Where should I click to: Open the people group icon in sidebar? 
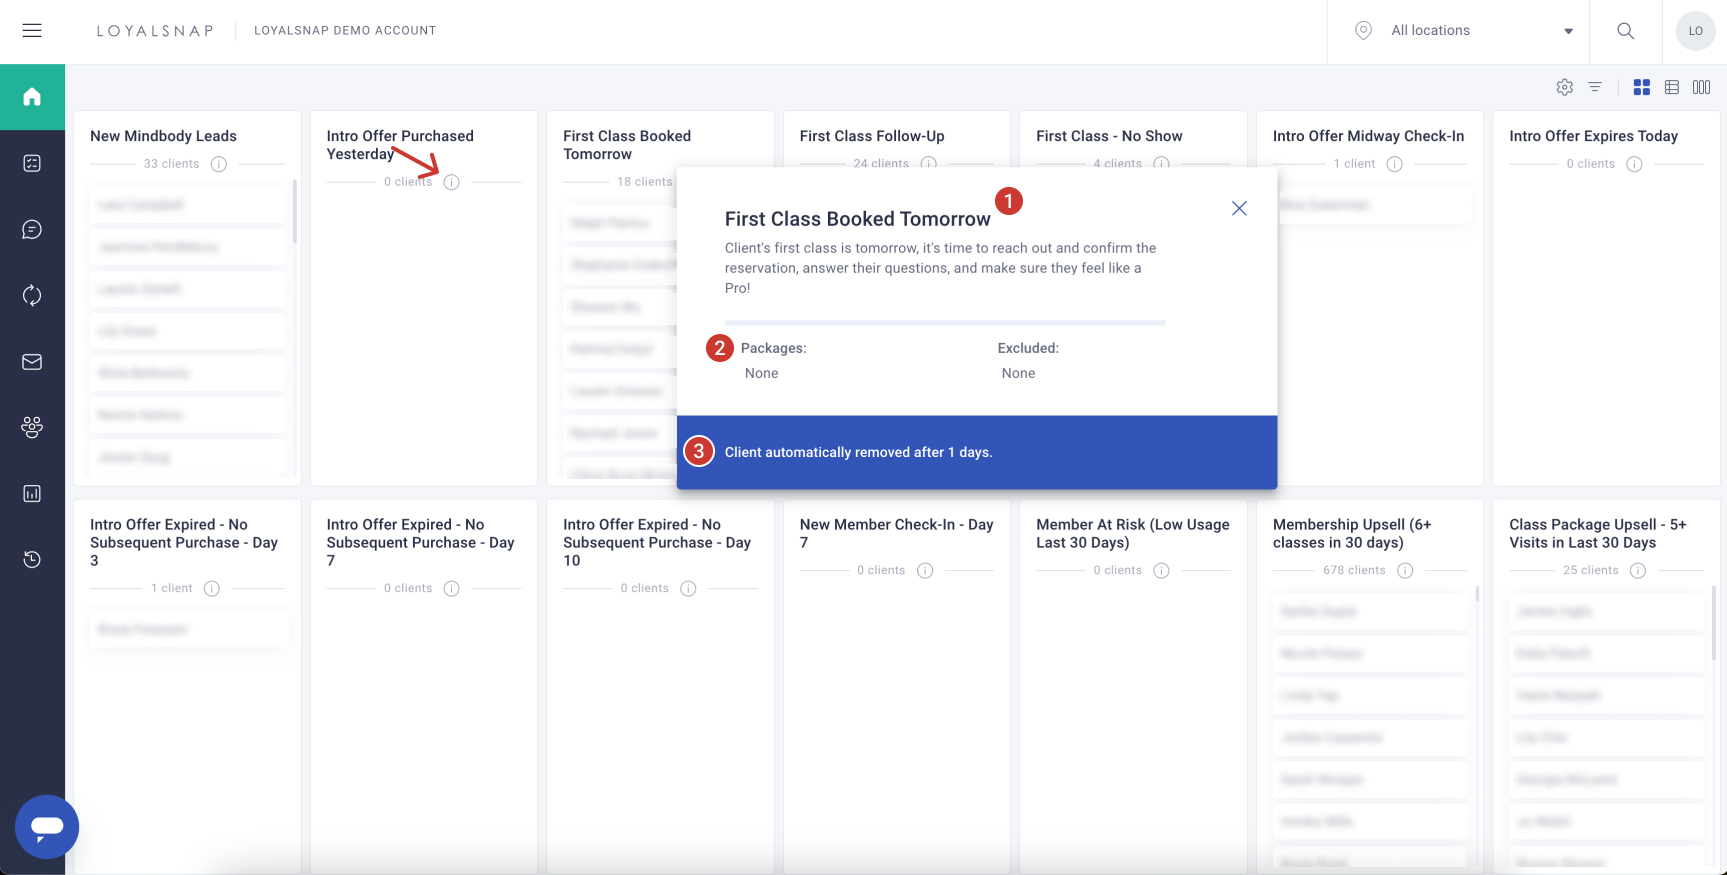pos(32,427)
